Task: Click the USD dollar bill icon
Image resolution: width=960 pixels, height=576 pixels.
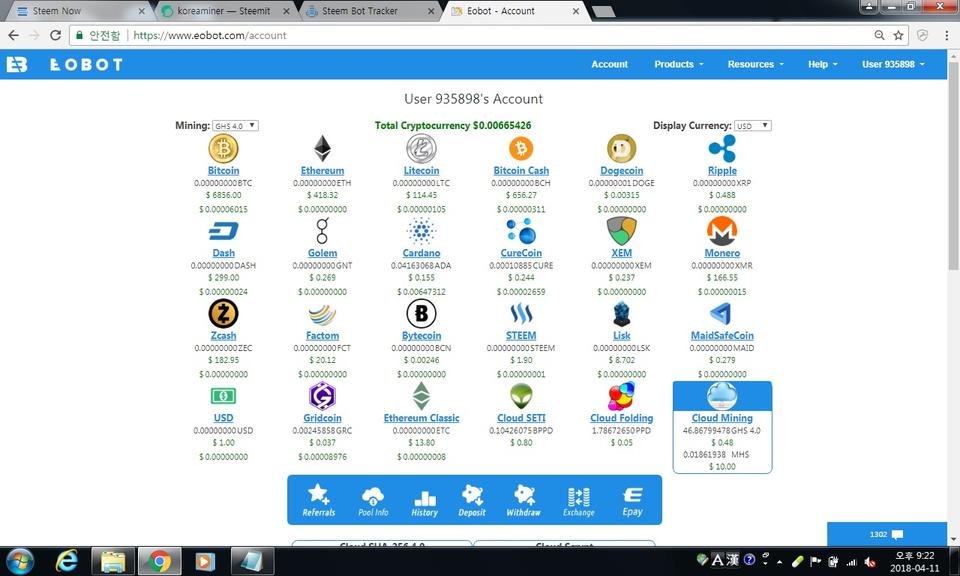Action: point(223,396)
